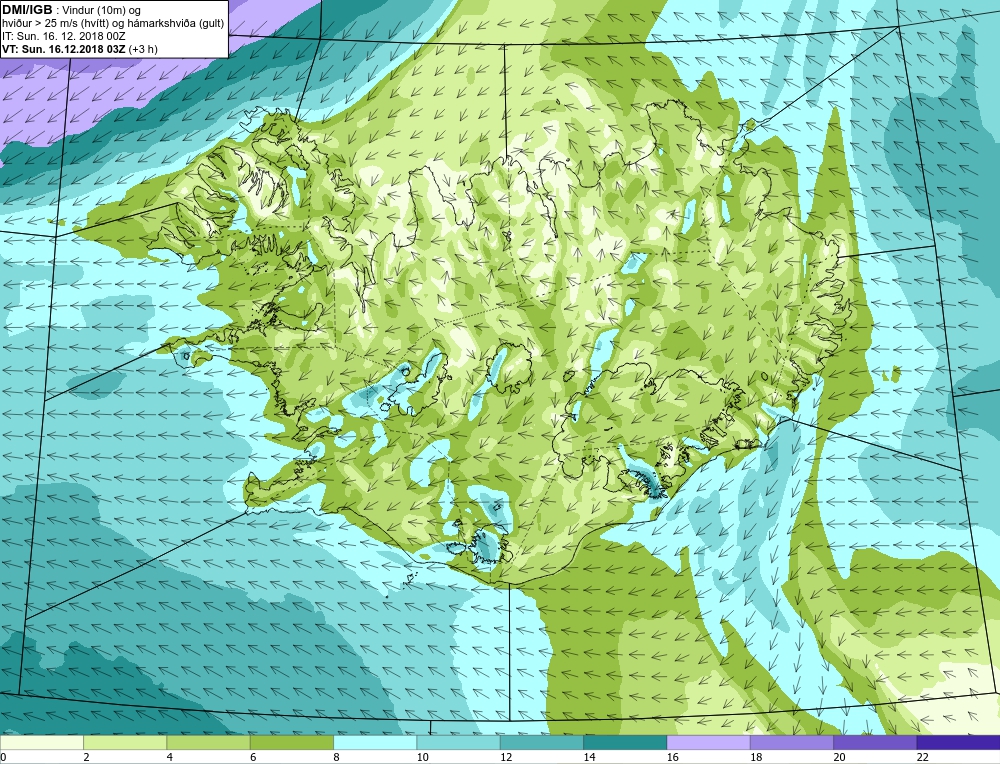This screenshot has height=764, width=1000.
Task: Click the 14–16 m/s dark teal legend swatch
Action: (x=625, y=742)
